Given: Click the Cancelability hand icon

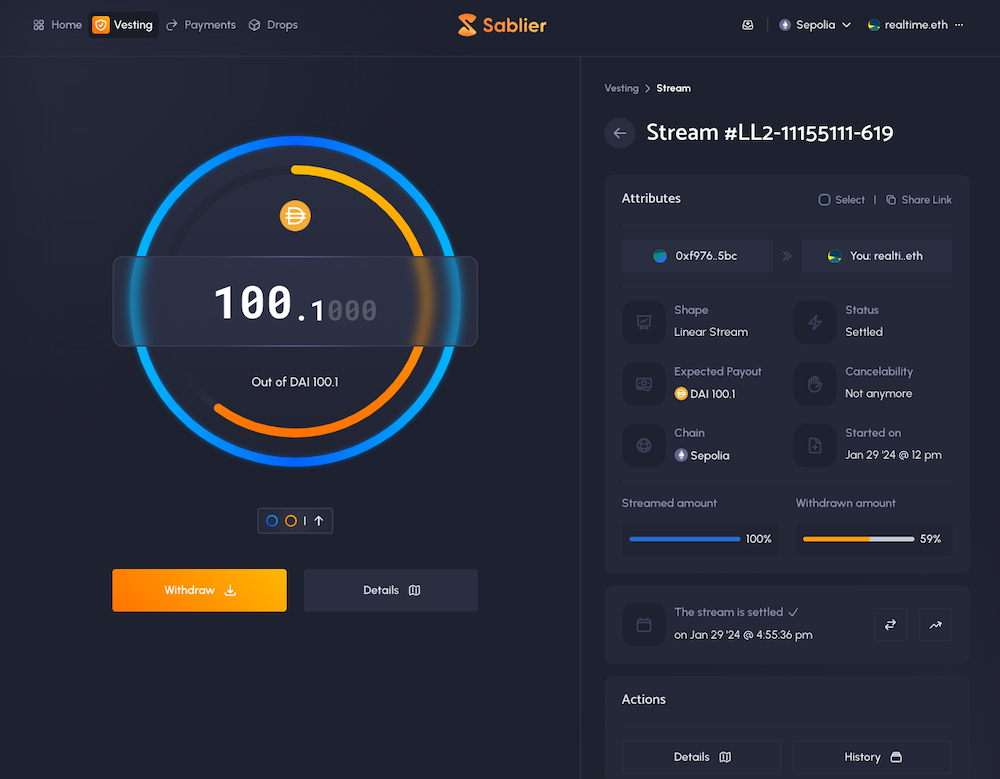Looking at the screenshot, I should [x=814, y=383].
